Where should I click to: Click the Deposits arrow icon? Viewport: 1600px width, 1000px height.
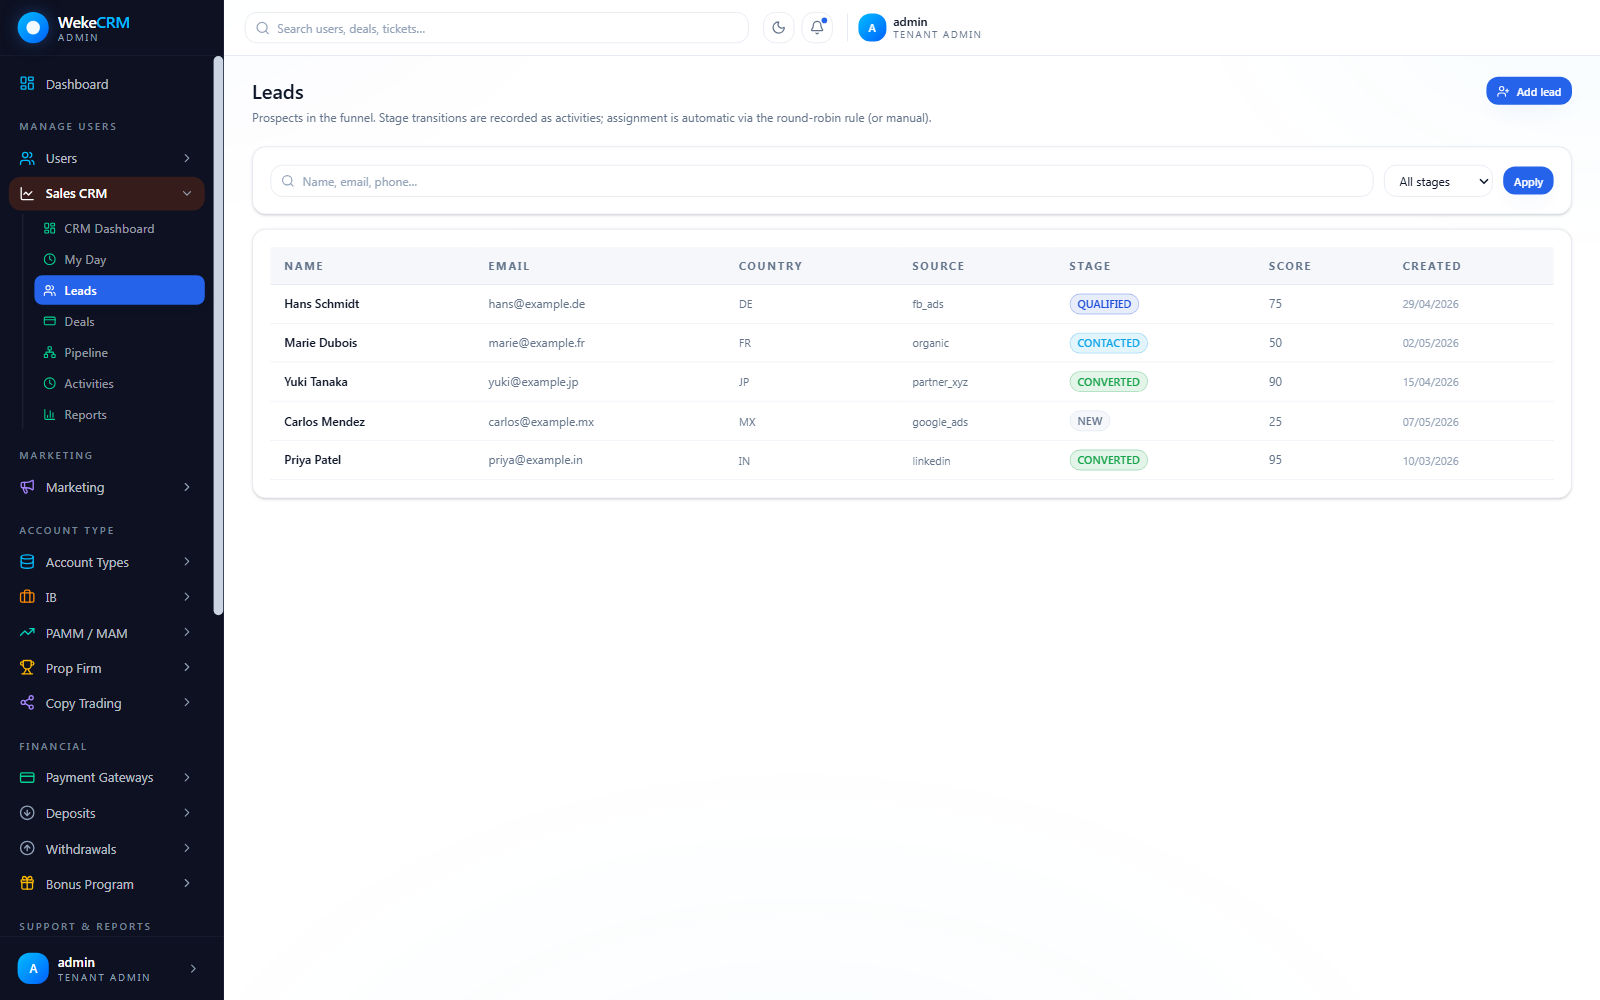pyautogui.click(x=27, y=813)
